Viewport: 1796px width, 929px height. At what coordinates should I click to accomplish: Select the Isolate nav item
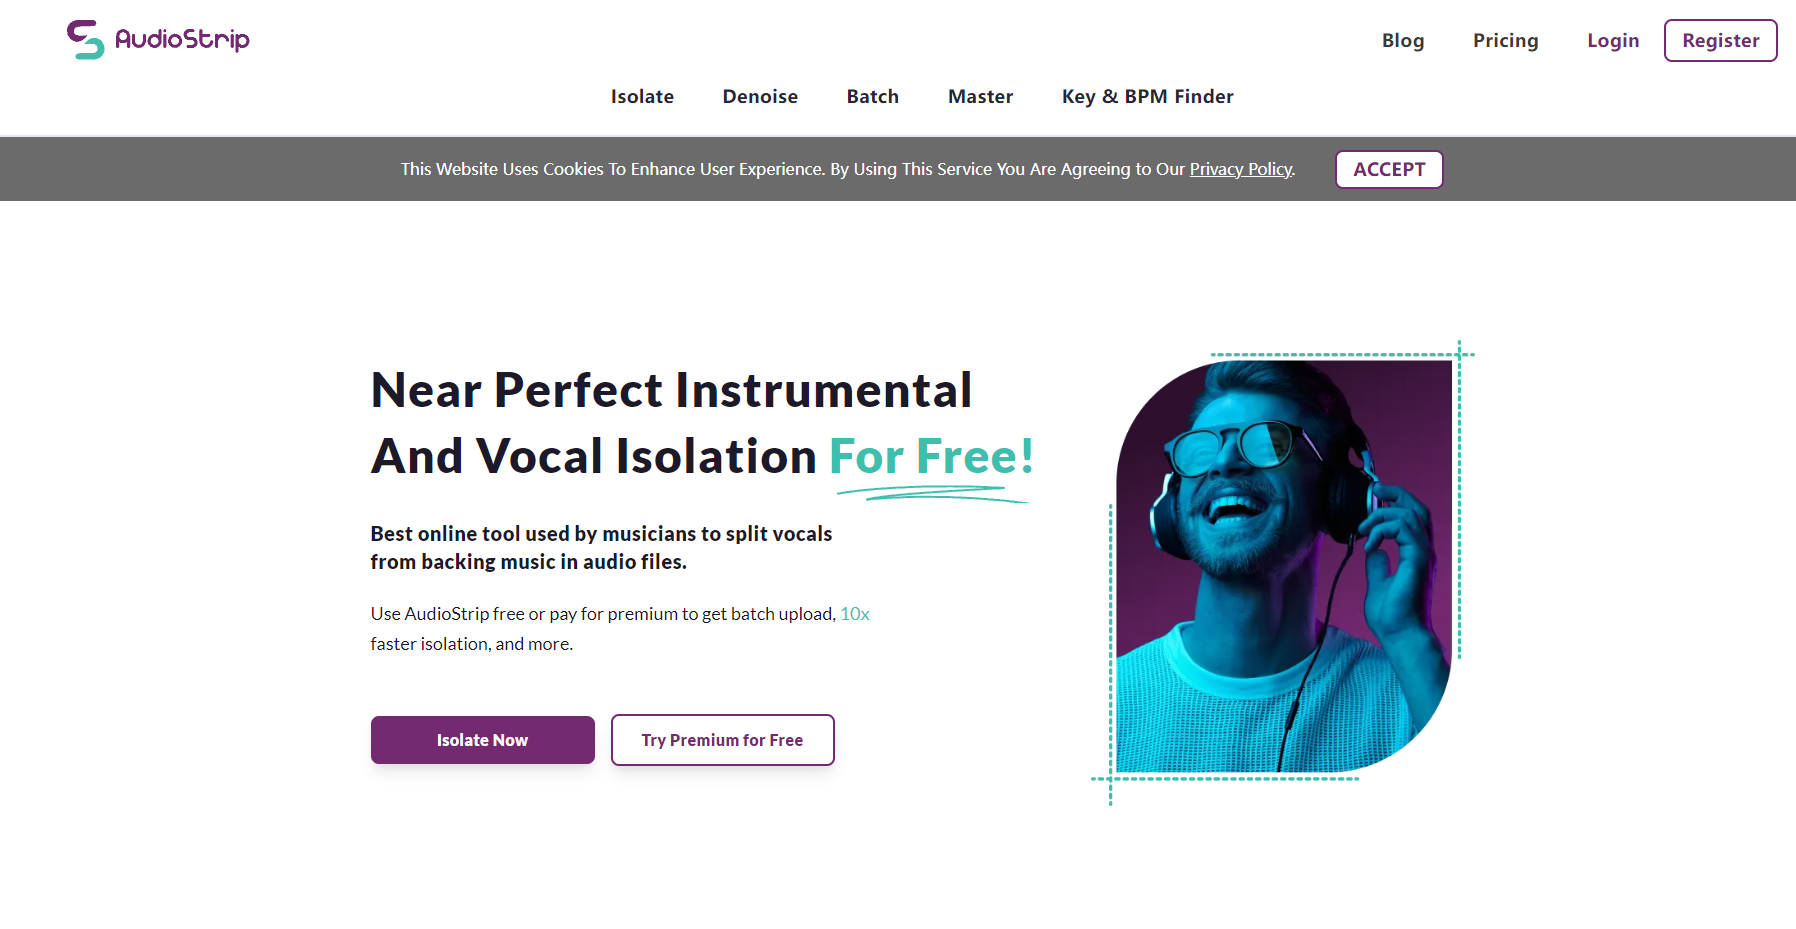(642, 97)
